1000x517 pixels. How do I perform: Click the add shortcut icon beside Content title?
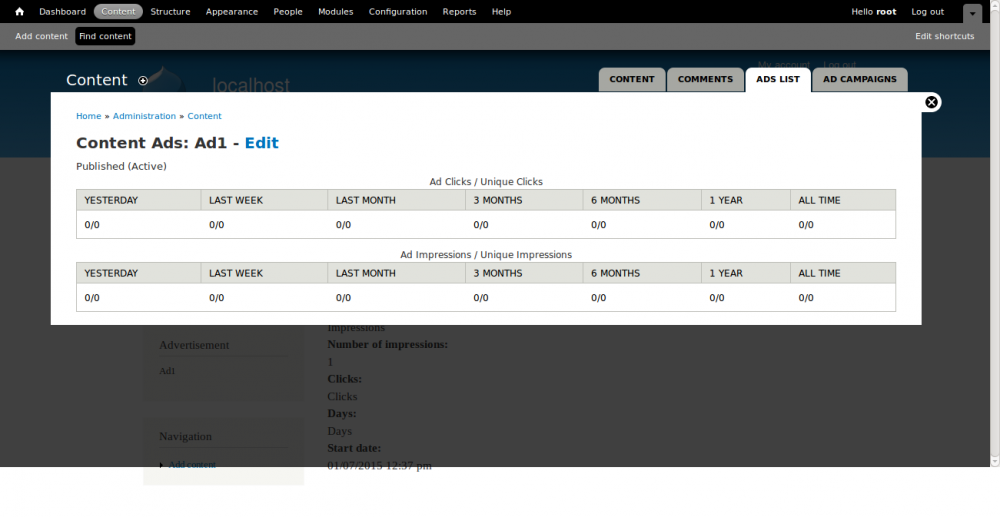[143, 81]
